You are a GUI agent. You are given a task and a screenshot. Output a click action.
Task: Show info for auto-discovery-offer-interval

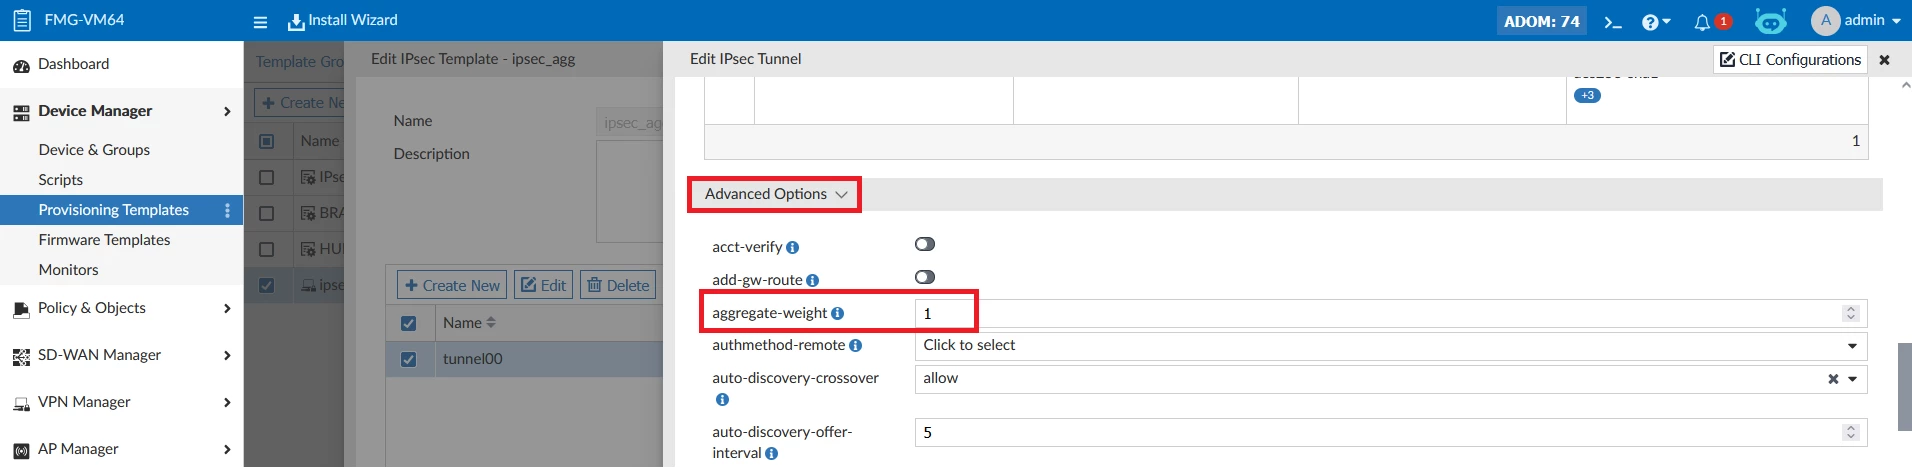(x=771, y=454)
